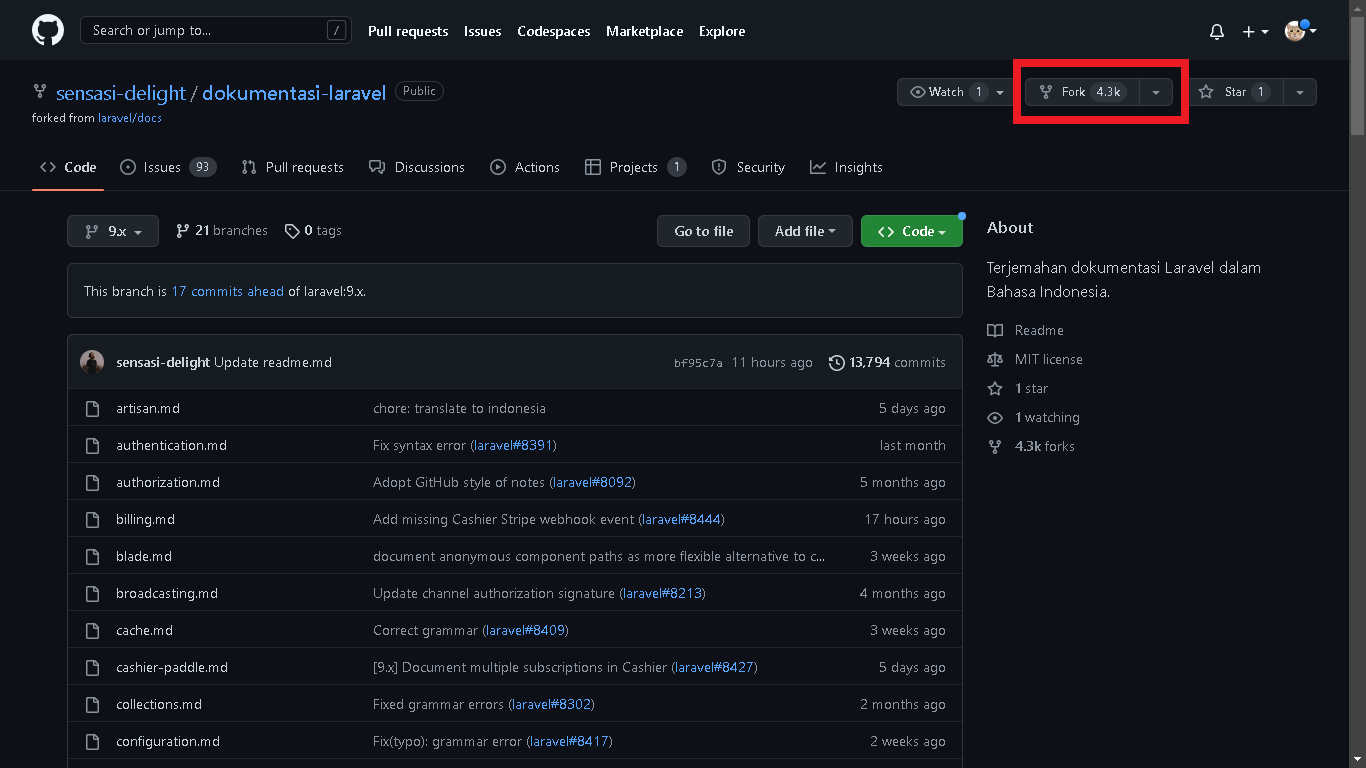Open the artisan.md file

point(148,408)
